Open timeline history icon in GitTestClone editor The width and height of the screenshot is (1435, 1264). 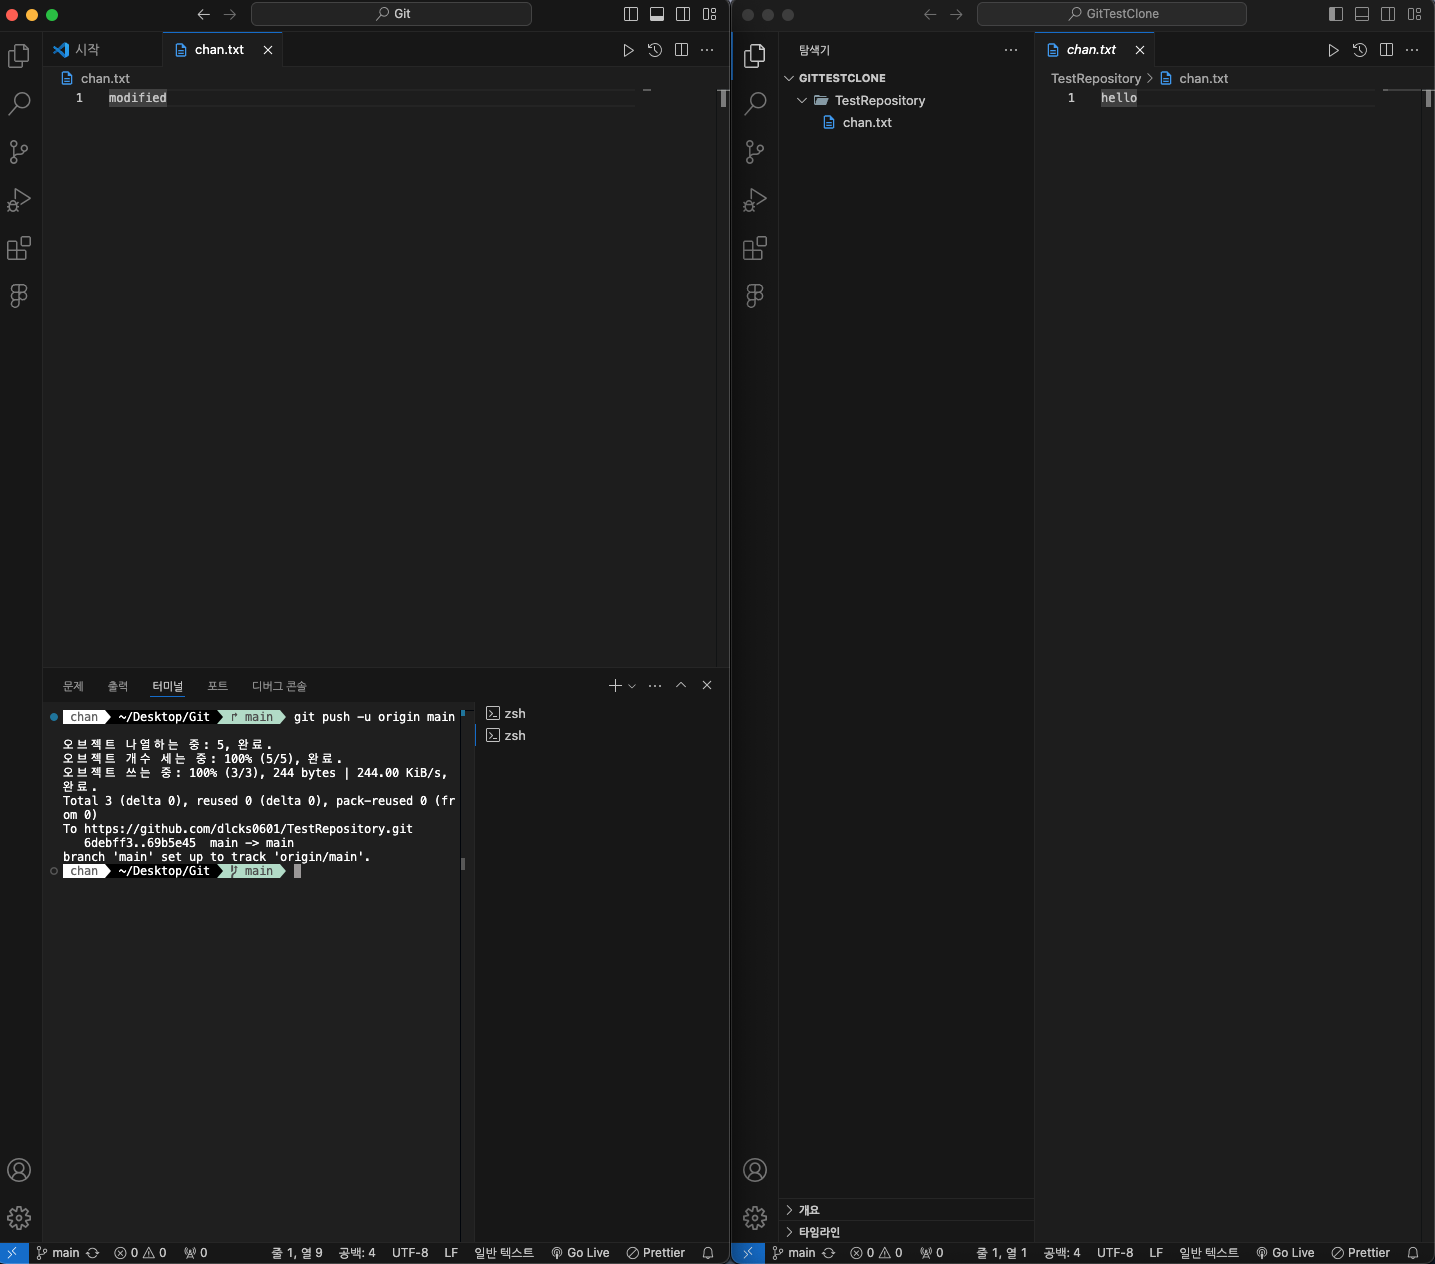click(1360, 50)
